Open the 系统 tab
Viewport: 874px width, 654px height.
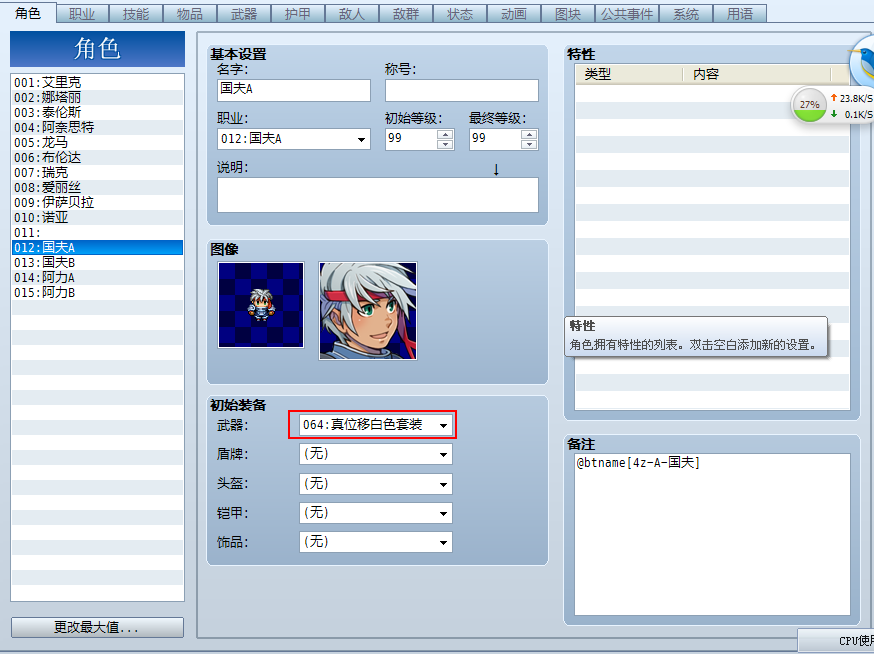pos(686,14)
